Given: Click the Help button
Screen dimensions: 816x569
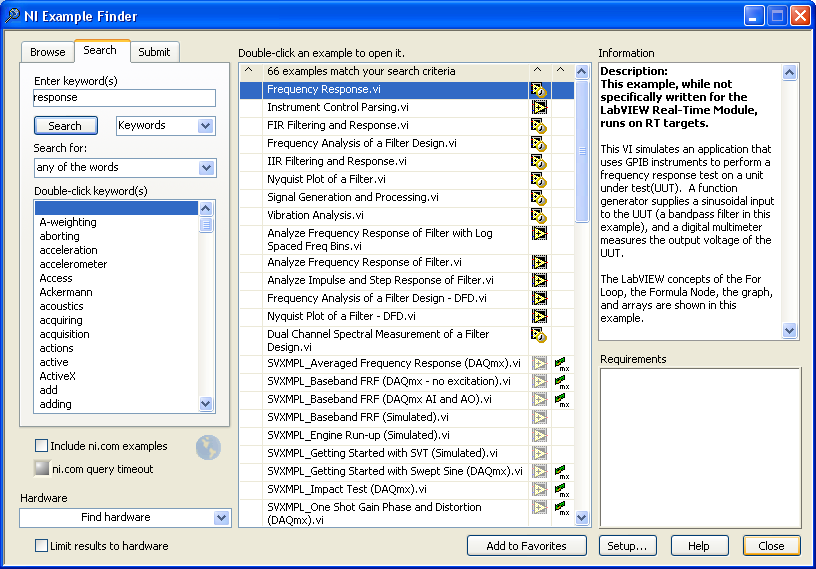Looking at the screenshot, I should (698, 546).
